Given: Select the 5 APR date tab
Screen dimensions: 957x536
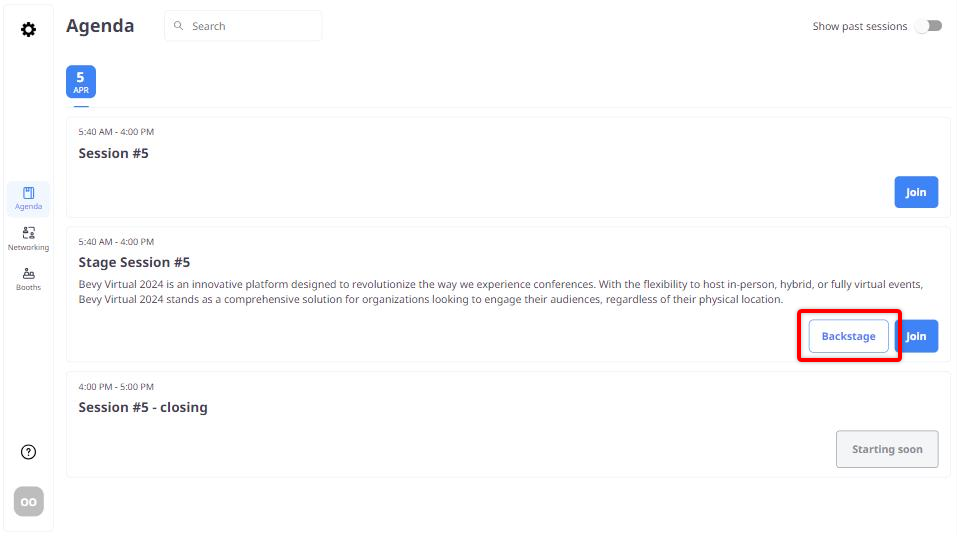Looking at the screenshot, I should [x=81, y=82].
